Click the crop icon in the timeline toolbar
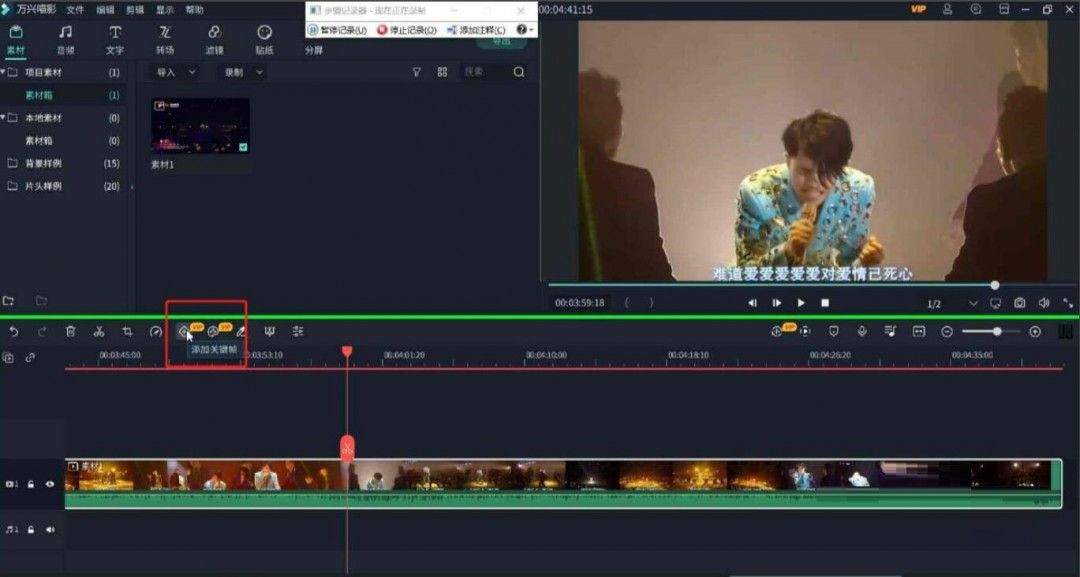Image resolution: width=1080 pixels, height=577 pixels. pos(126,331)
